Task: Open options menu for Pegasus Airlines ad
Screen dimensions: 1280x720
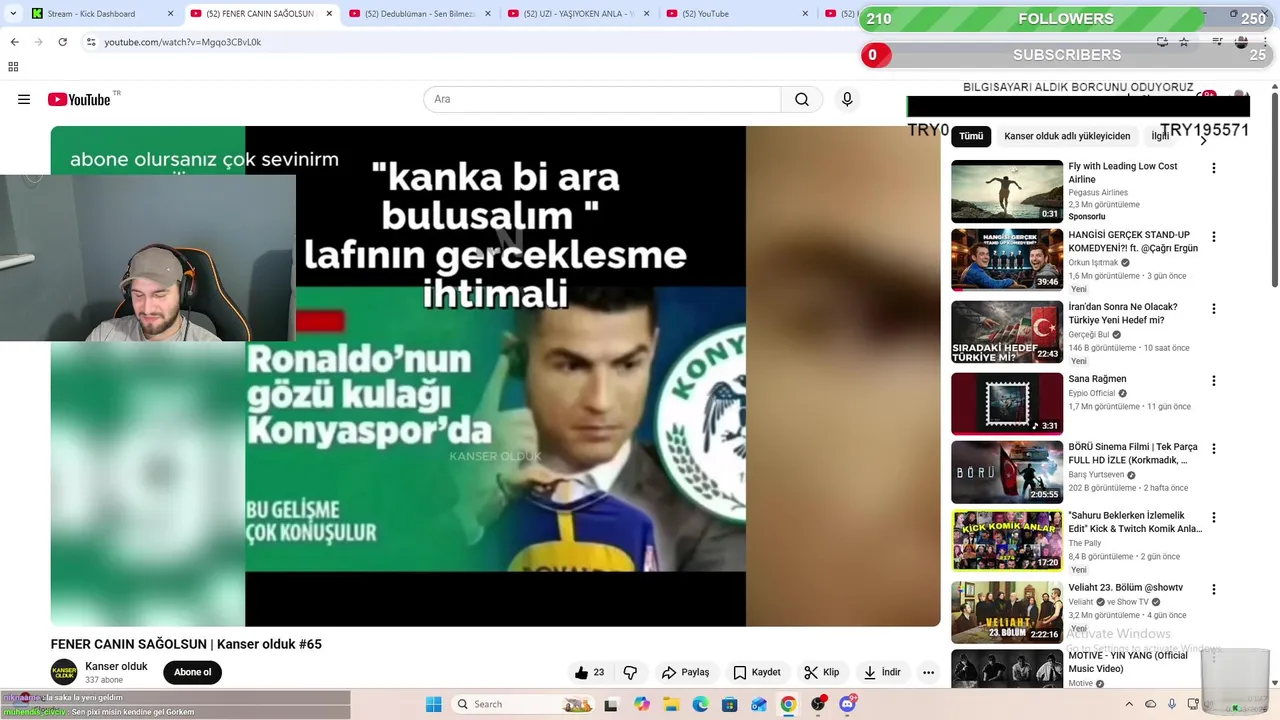Action: pyautogui.click(x=1214, y=168)
